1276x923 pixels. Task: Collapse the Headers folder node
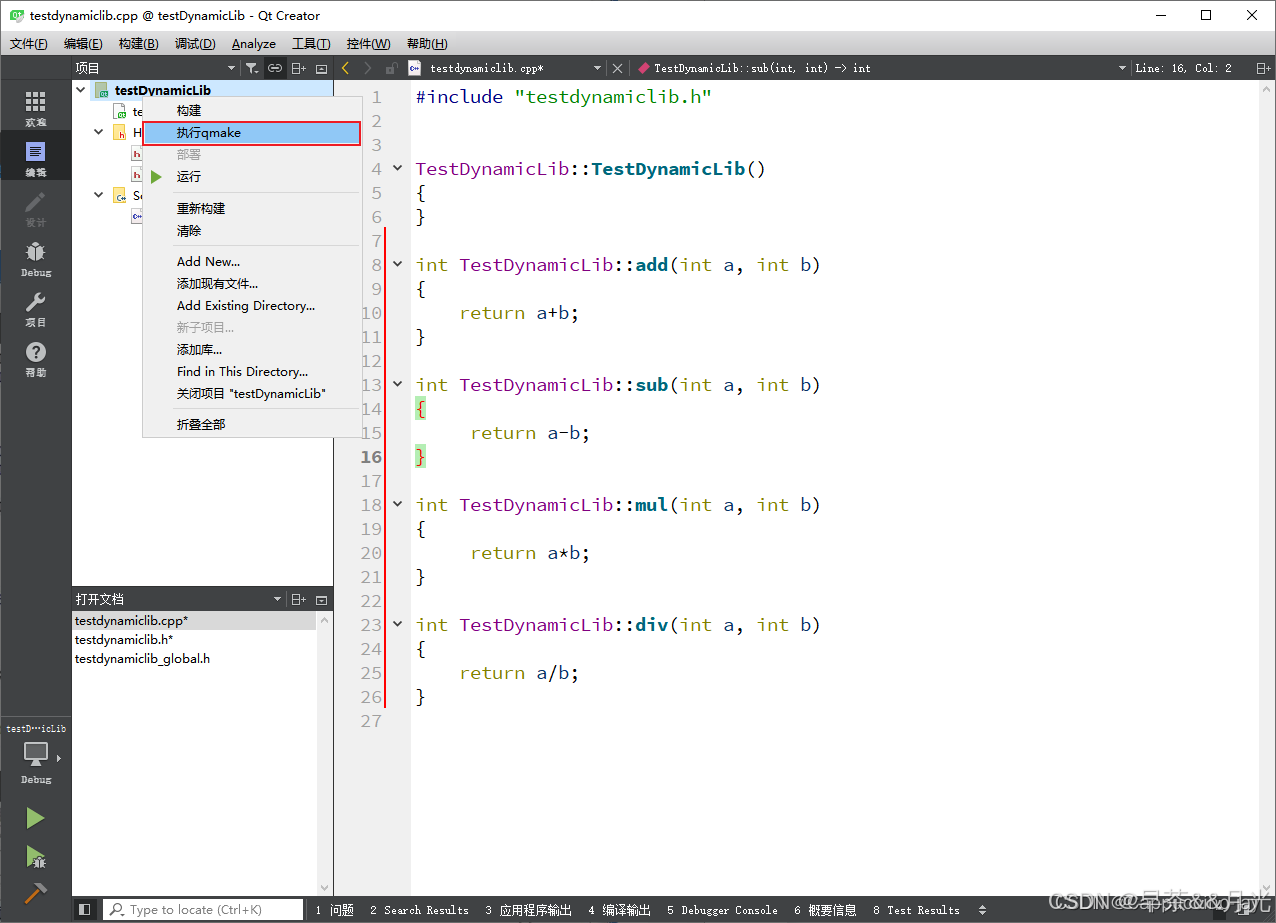point(99,132)
